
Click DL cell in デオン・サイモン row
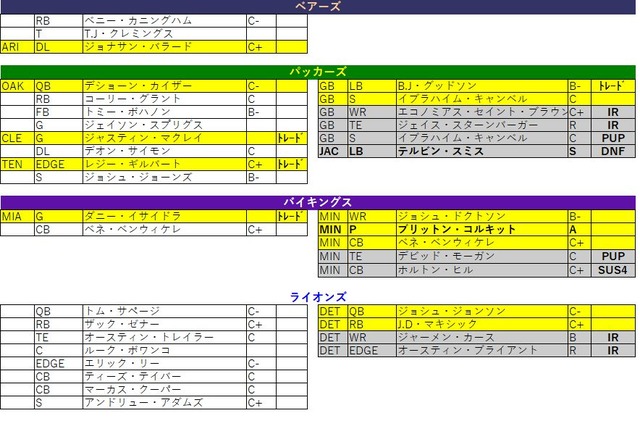[58, 151]
